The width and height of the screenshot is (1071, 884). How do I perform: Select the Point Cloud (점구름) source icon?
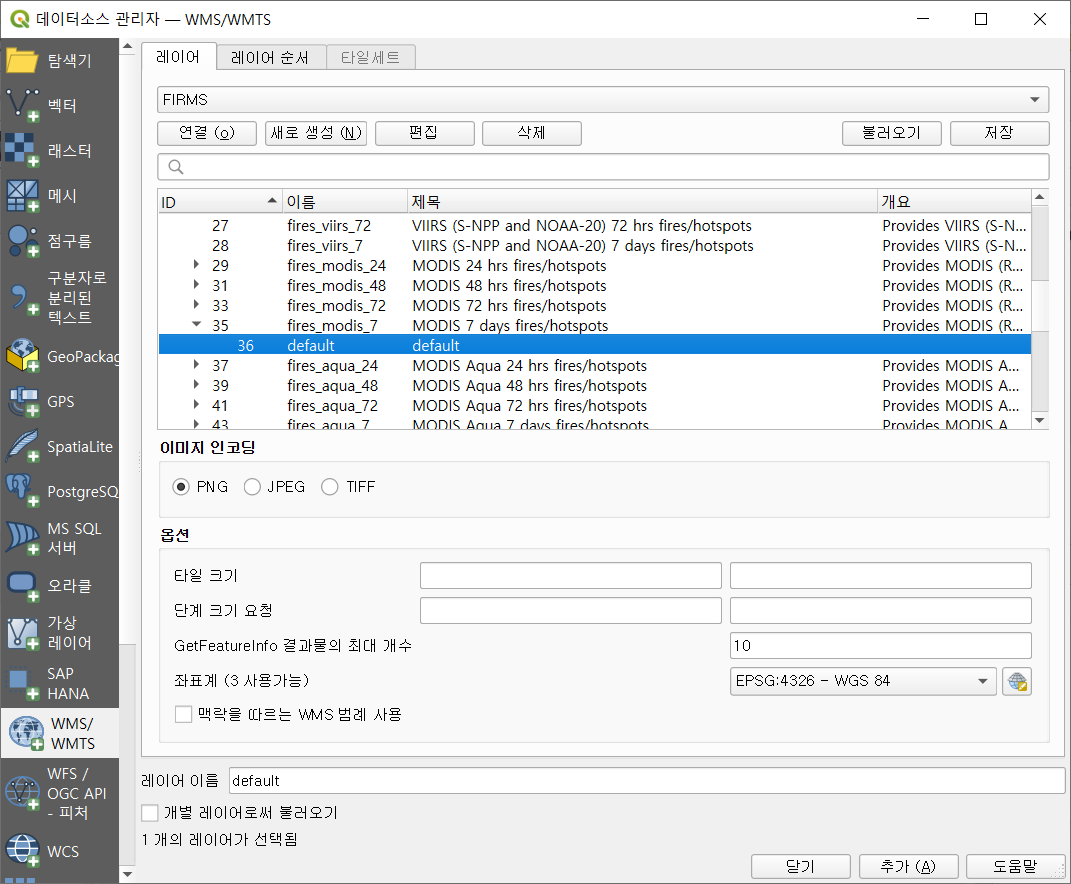[x=22, y=240]
